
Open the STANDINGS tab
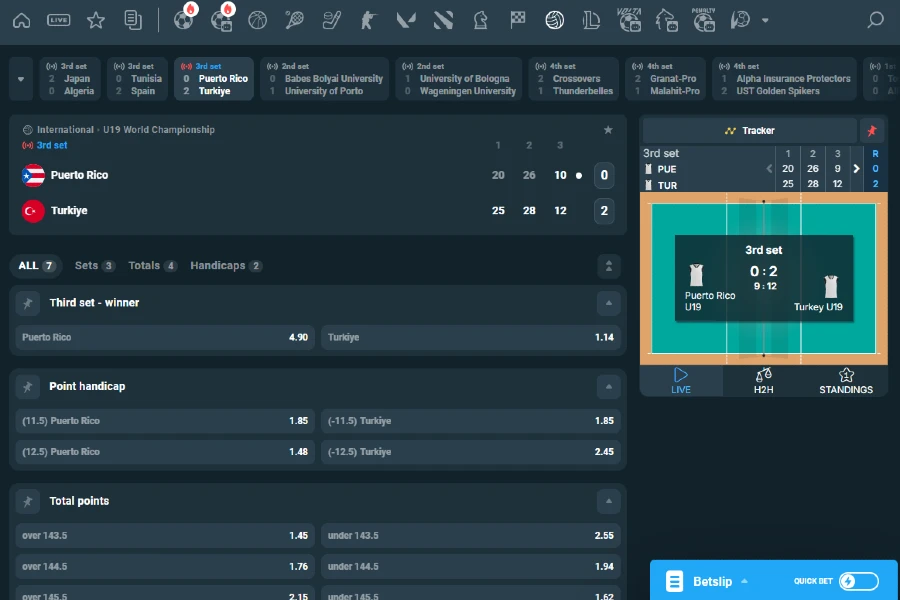846,381
